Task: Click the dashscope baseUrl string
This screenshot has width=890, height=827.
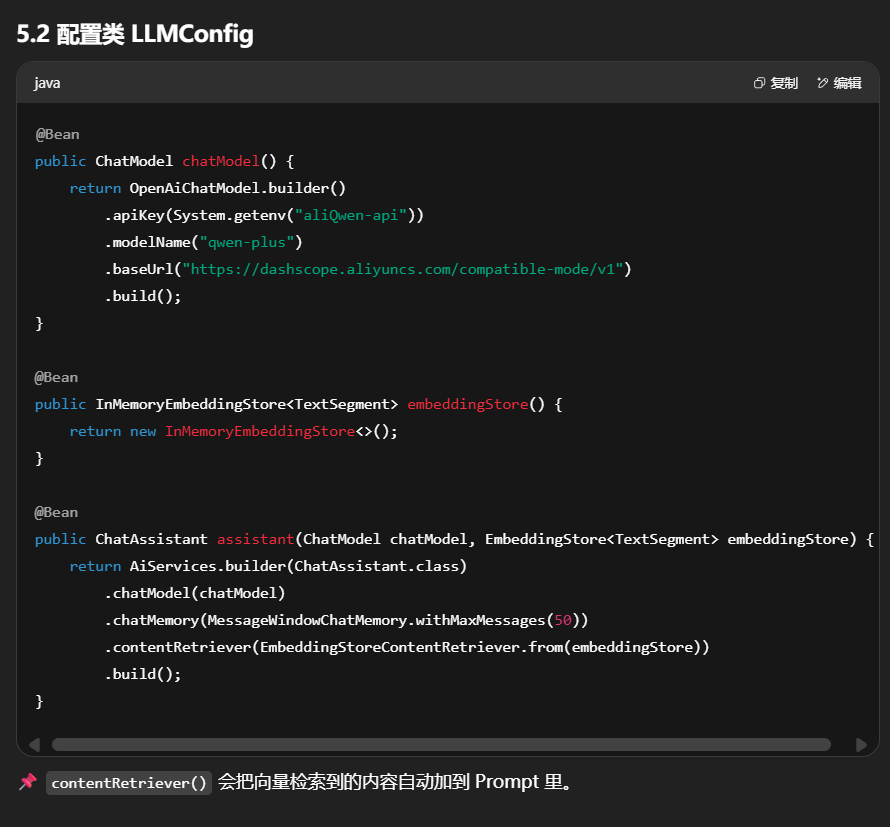Action: [x=406, y=269]
